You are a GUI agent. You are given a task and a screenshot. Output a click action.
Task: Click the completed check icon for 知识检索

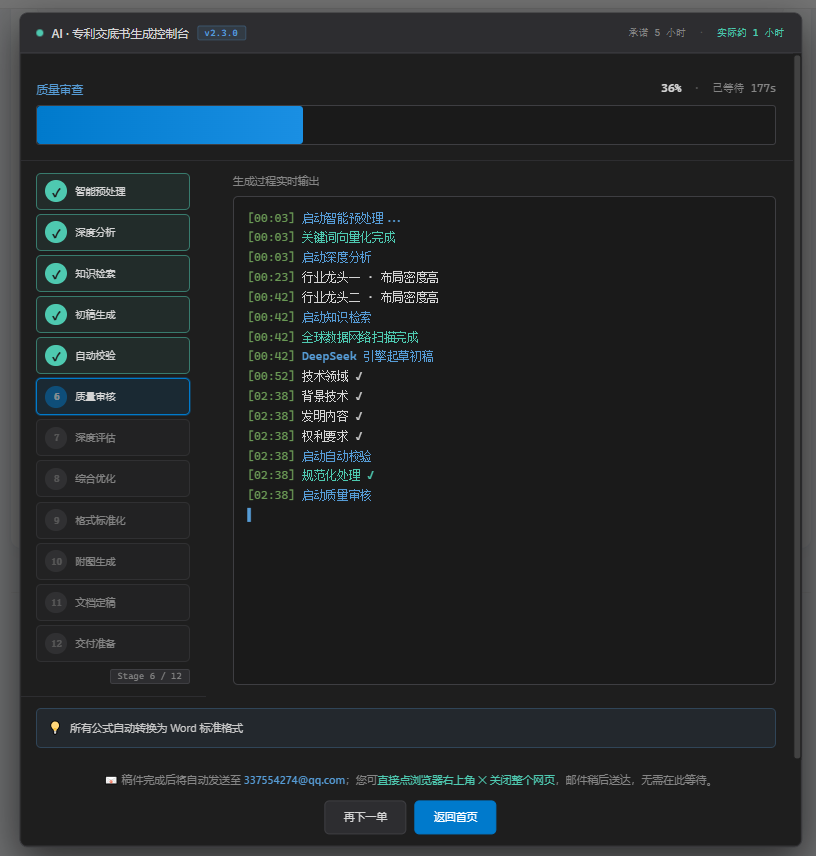click(x=56, y=274)
